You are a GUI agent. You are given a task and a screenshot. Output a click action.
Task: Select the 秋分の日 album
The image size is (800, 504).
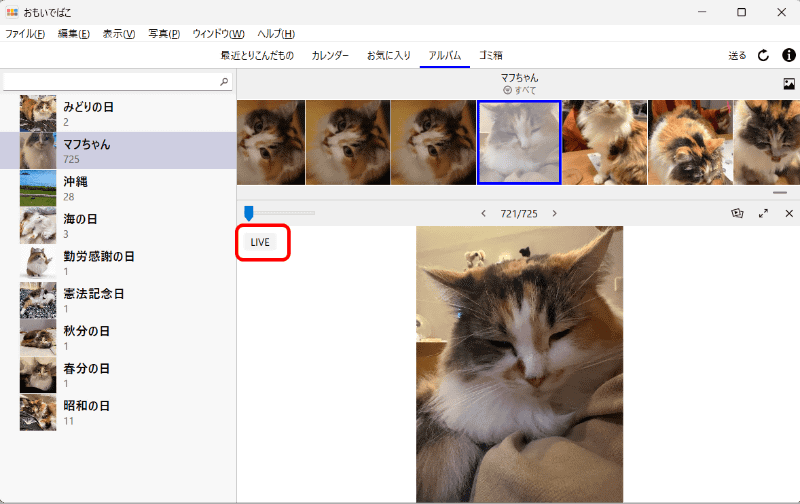[x=118, y=337]
